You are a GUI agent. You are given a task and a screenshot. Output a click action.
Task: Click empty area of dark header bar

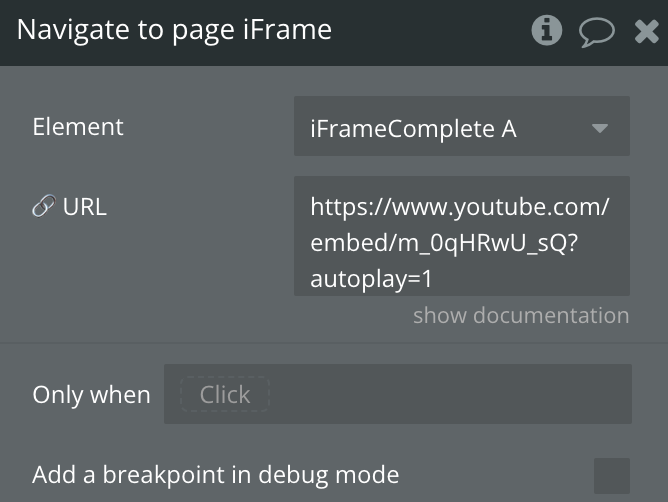click(x=430, y=32)
